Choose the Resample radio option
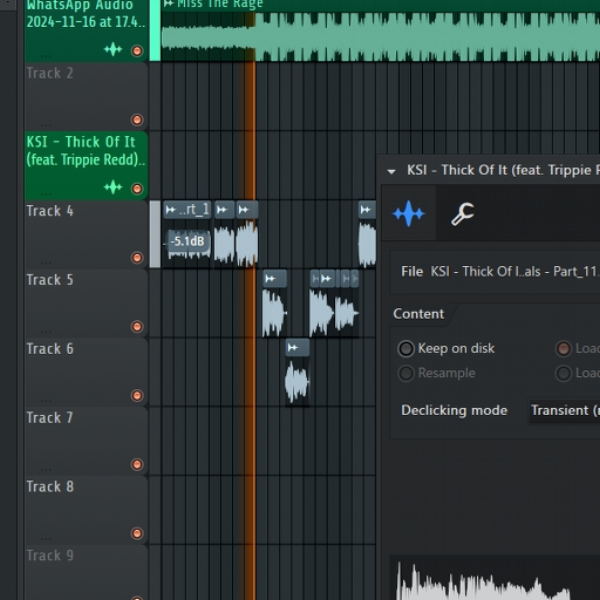Screen dimensions: 600x600 pos(406,373)
